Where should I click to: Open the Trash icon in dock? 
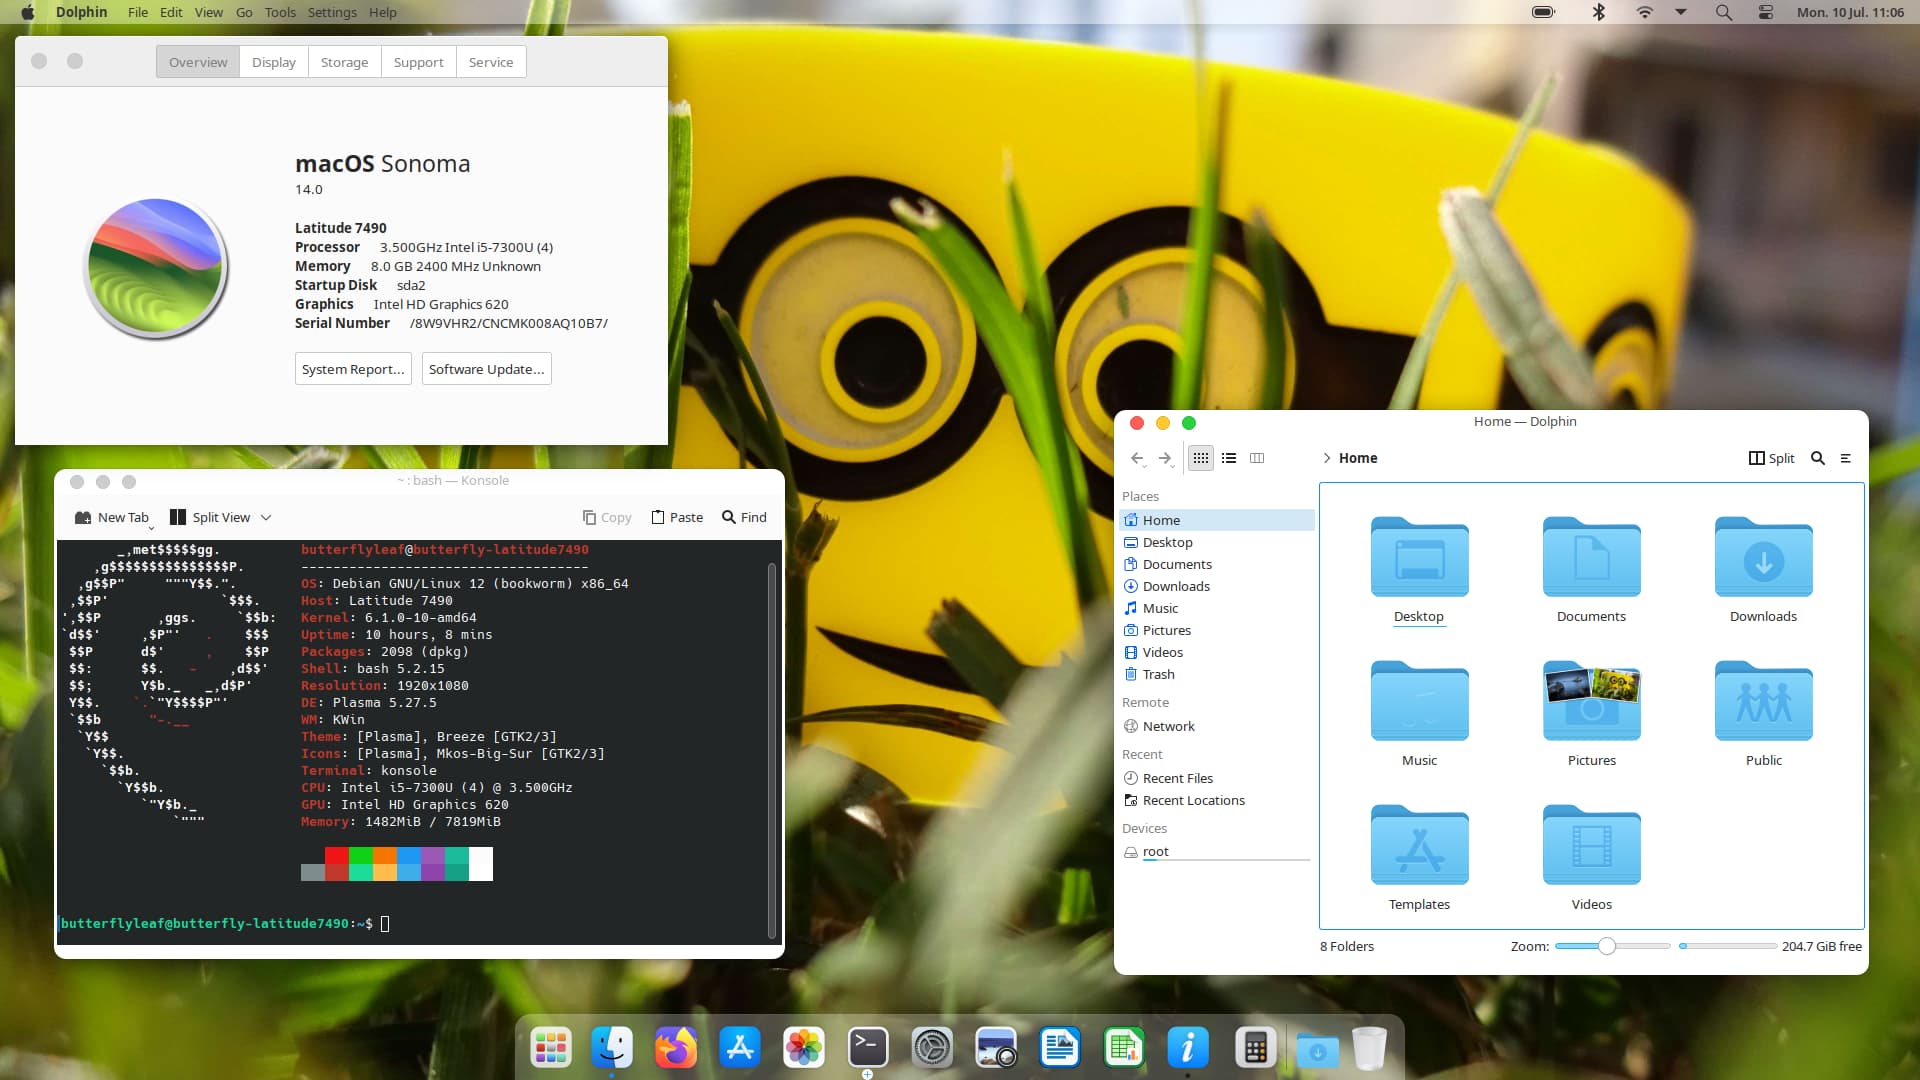pyautogui.click(x=1369, y=1048)
